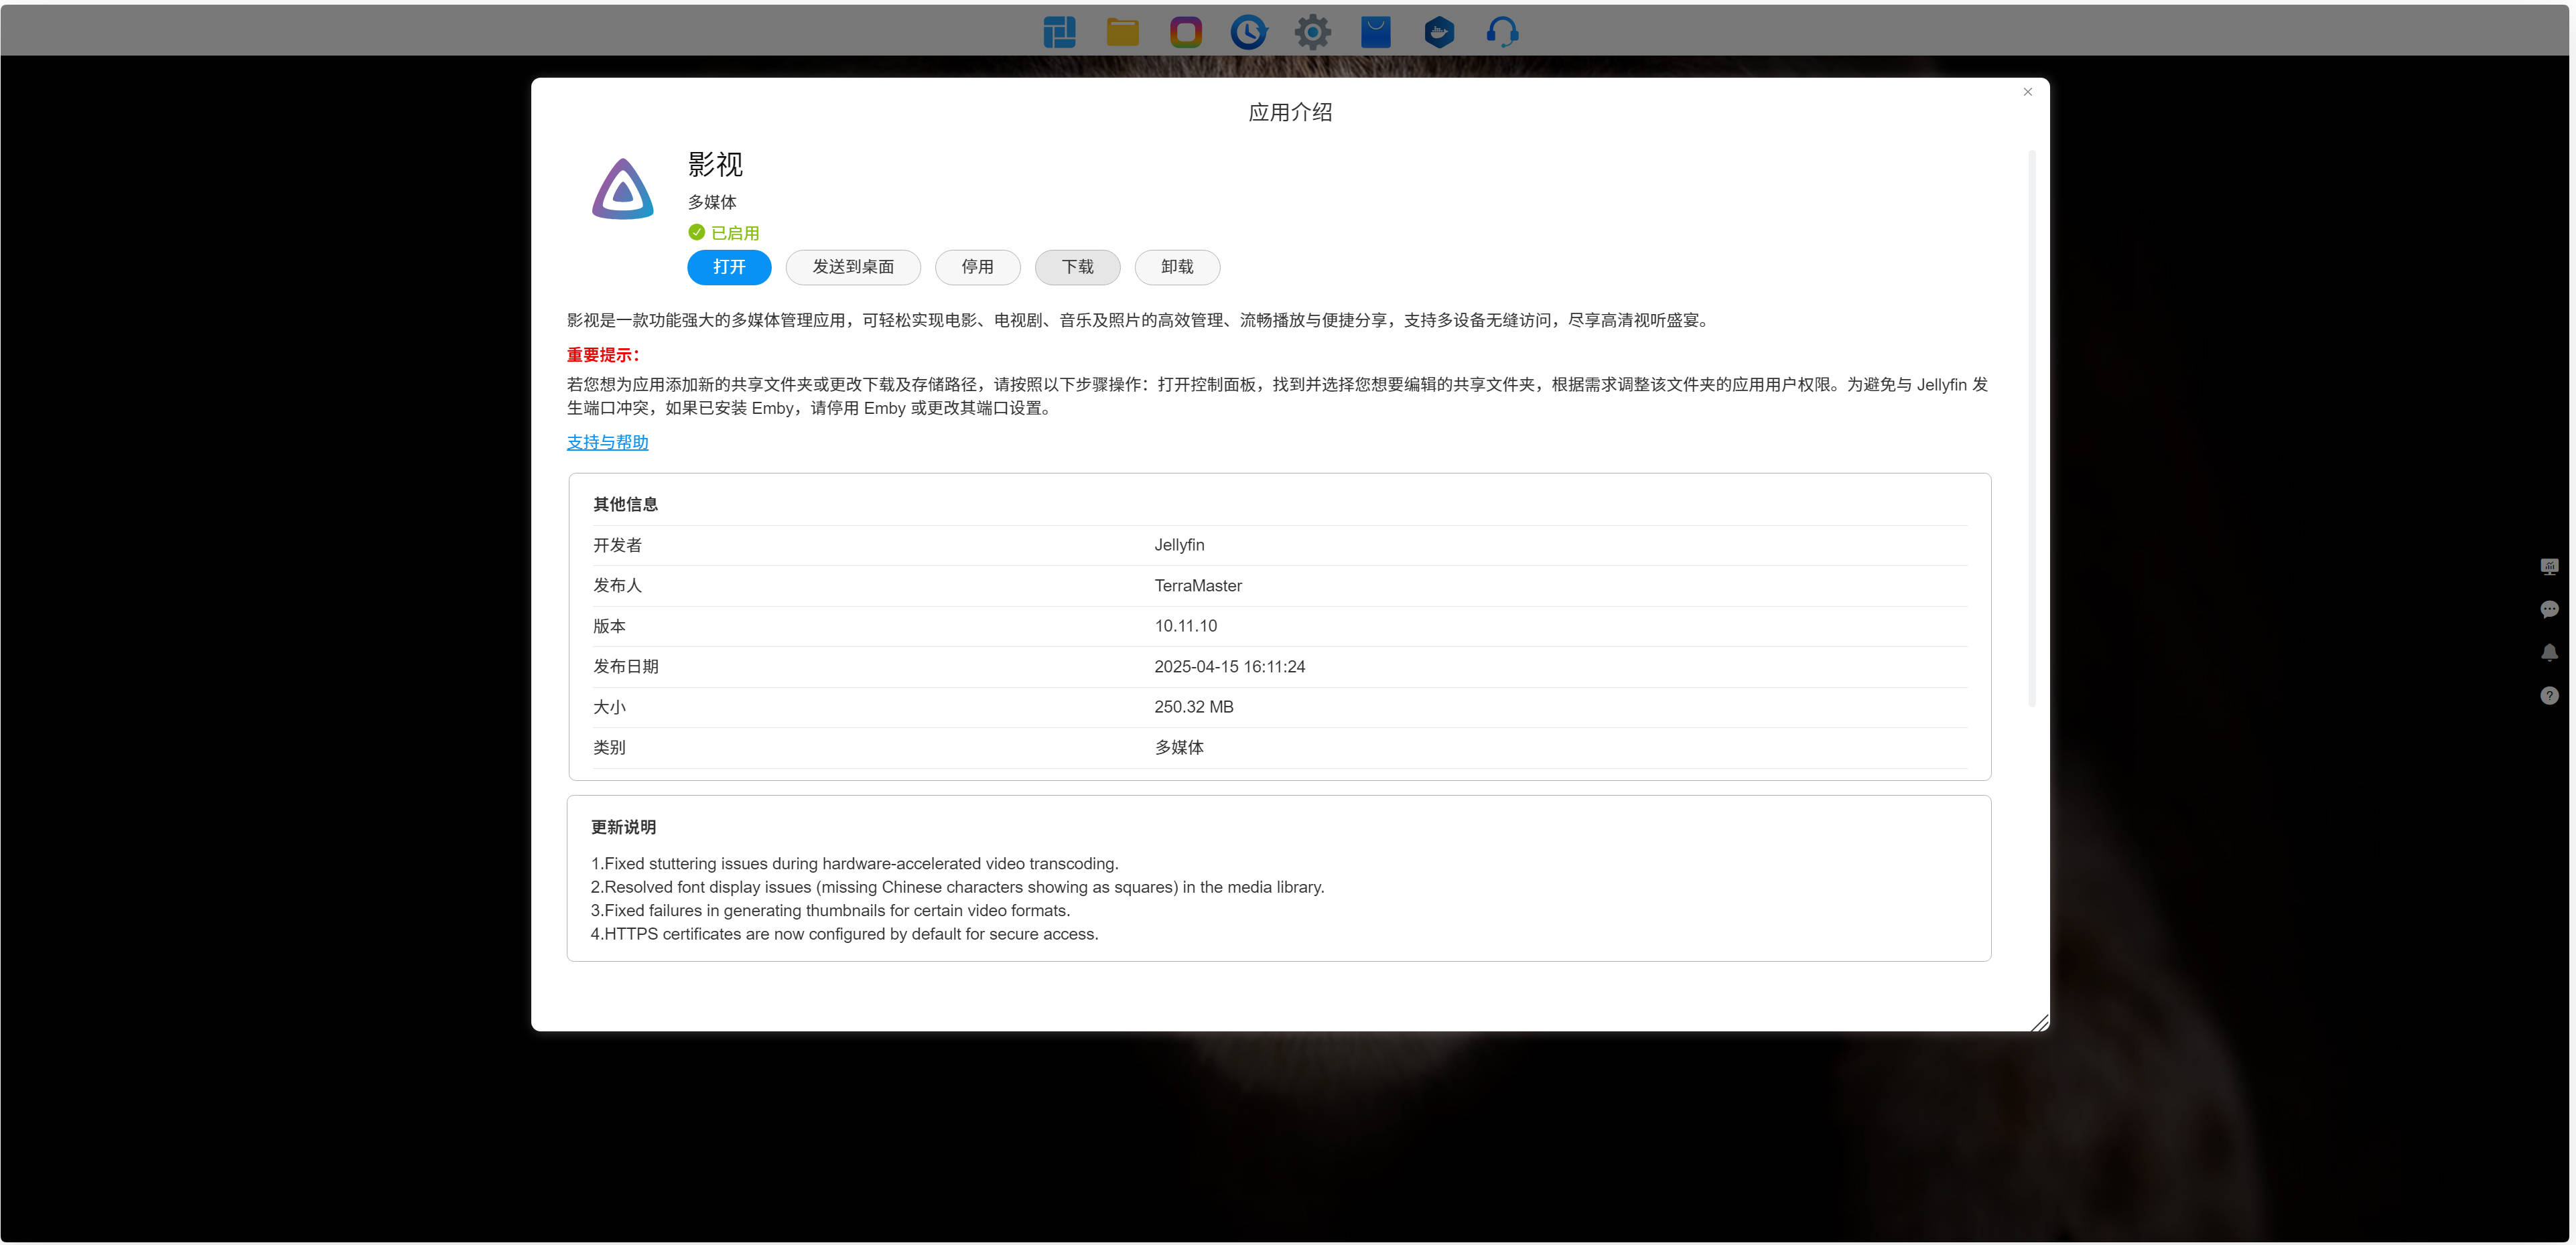The width and height of the screenshot is (2576, 1245).
Task: Click the dialog resize handle corner
Action: tap(2039, 1022)
